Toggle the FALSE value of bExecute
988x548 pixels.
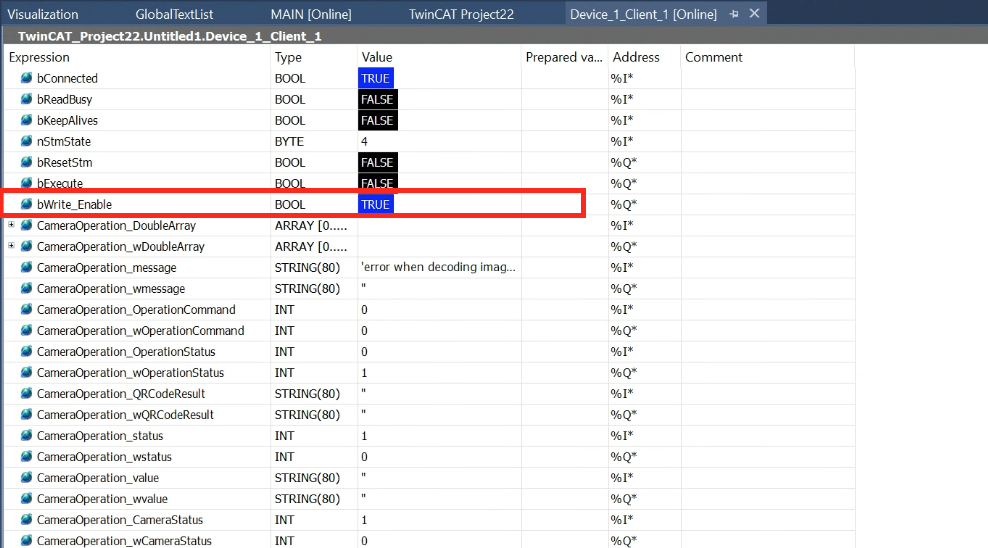[377, 181]
